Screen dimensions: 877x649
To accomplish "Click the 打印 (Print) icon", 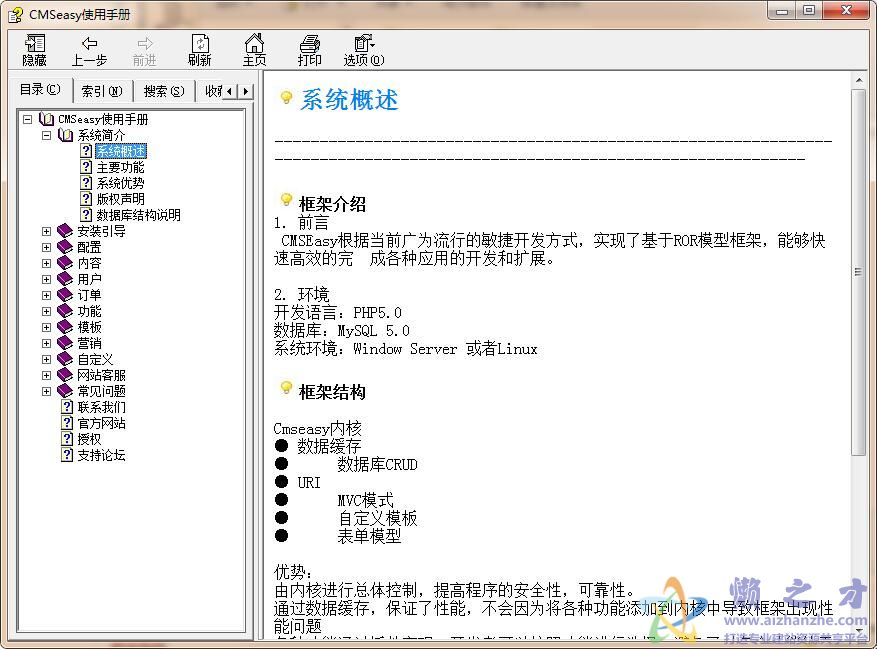I will pyautogui.click(x=309, y=50).
